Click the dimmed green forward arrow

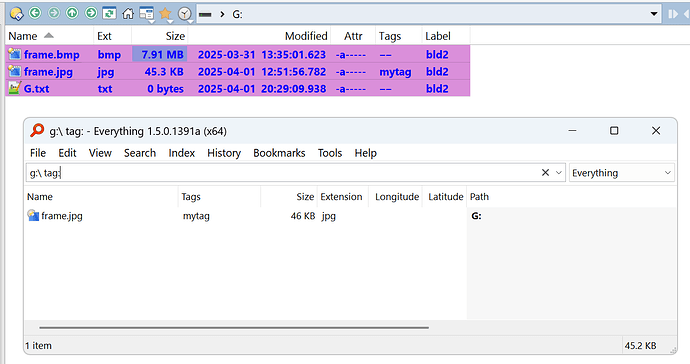click(x=54, y=14)
